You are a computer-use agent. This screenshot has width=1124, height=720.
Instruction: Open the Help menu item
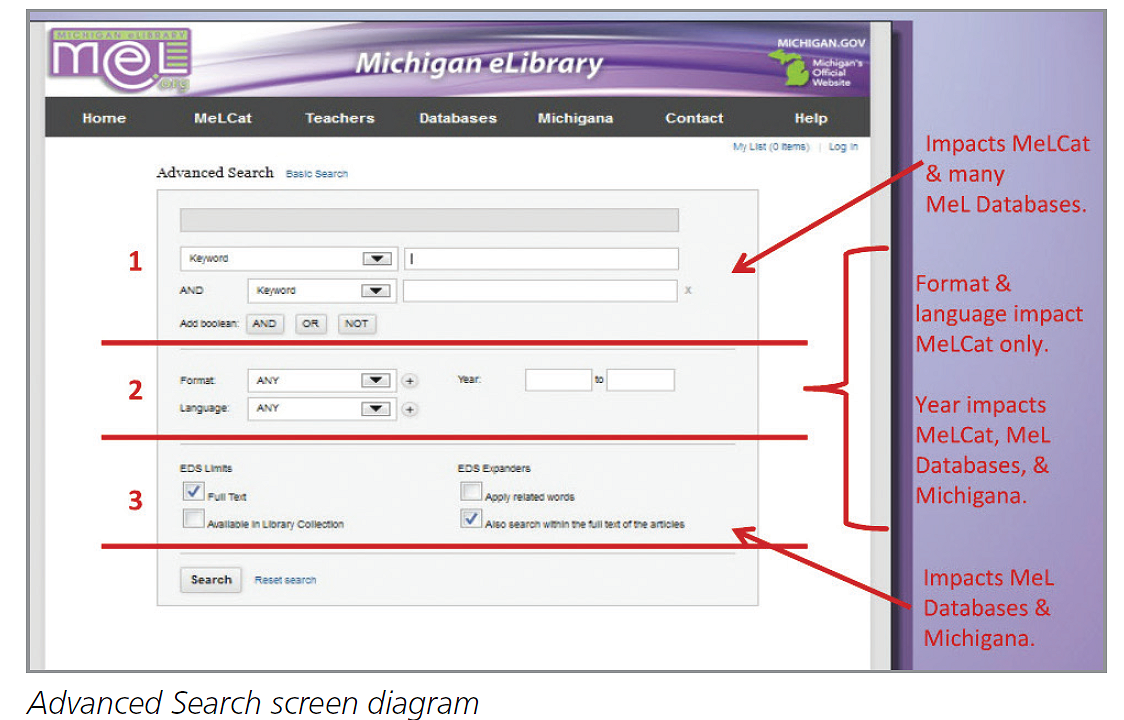811,118
